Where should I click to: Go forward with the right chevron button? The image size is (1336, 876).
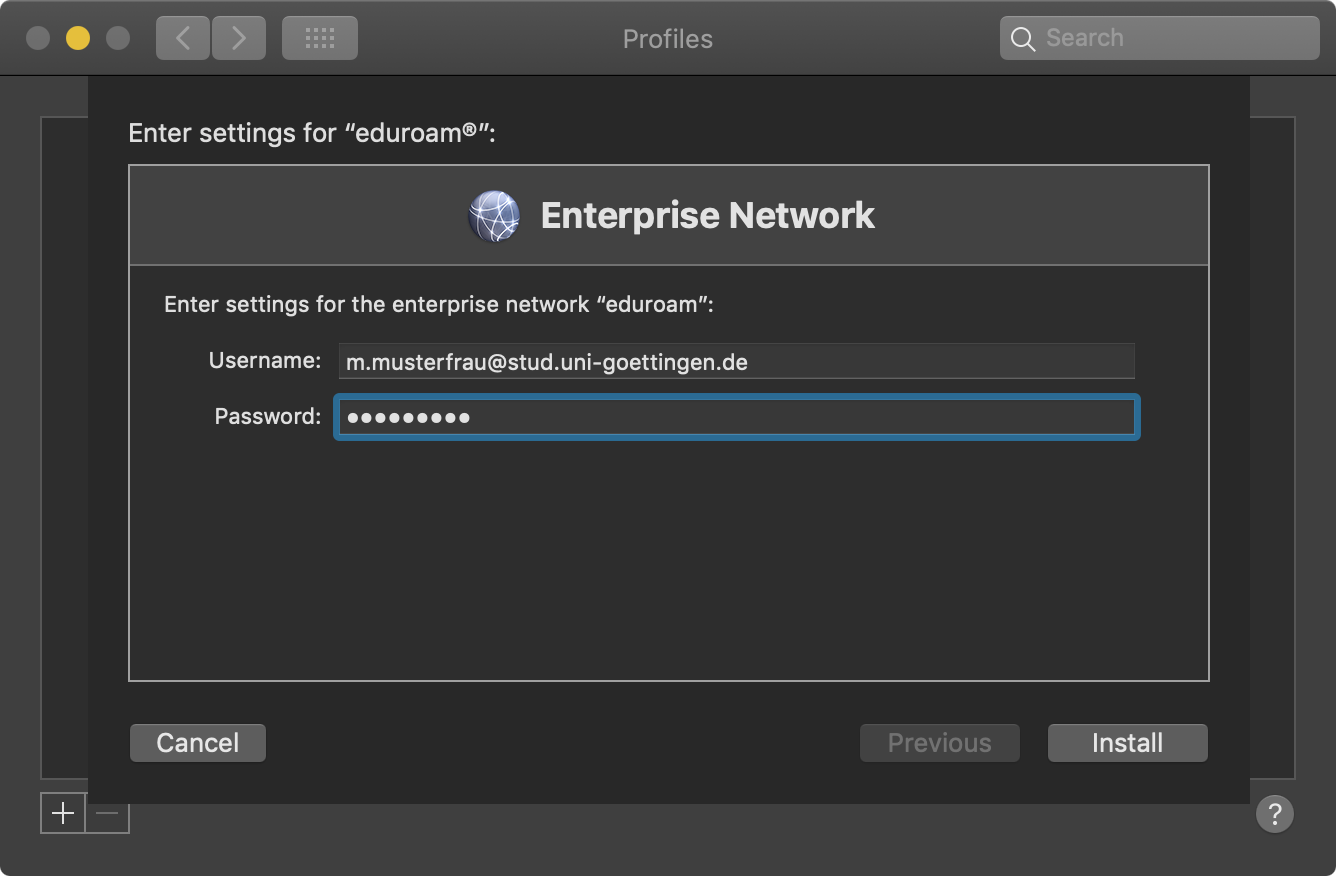pyautogui.click(x=239, y=38)
